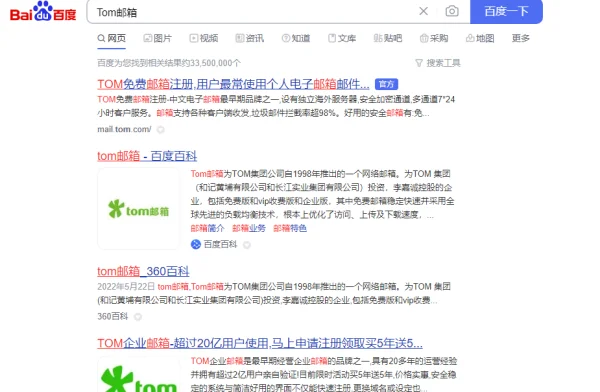Click the shield icon beside 百度百科

(x=247, y=245)
